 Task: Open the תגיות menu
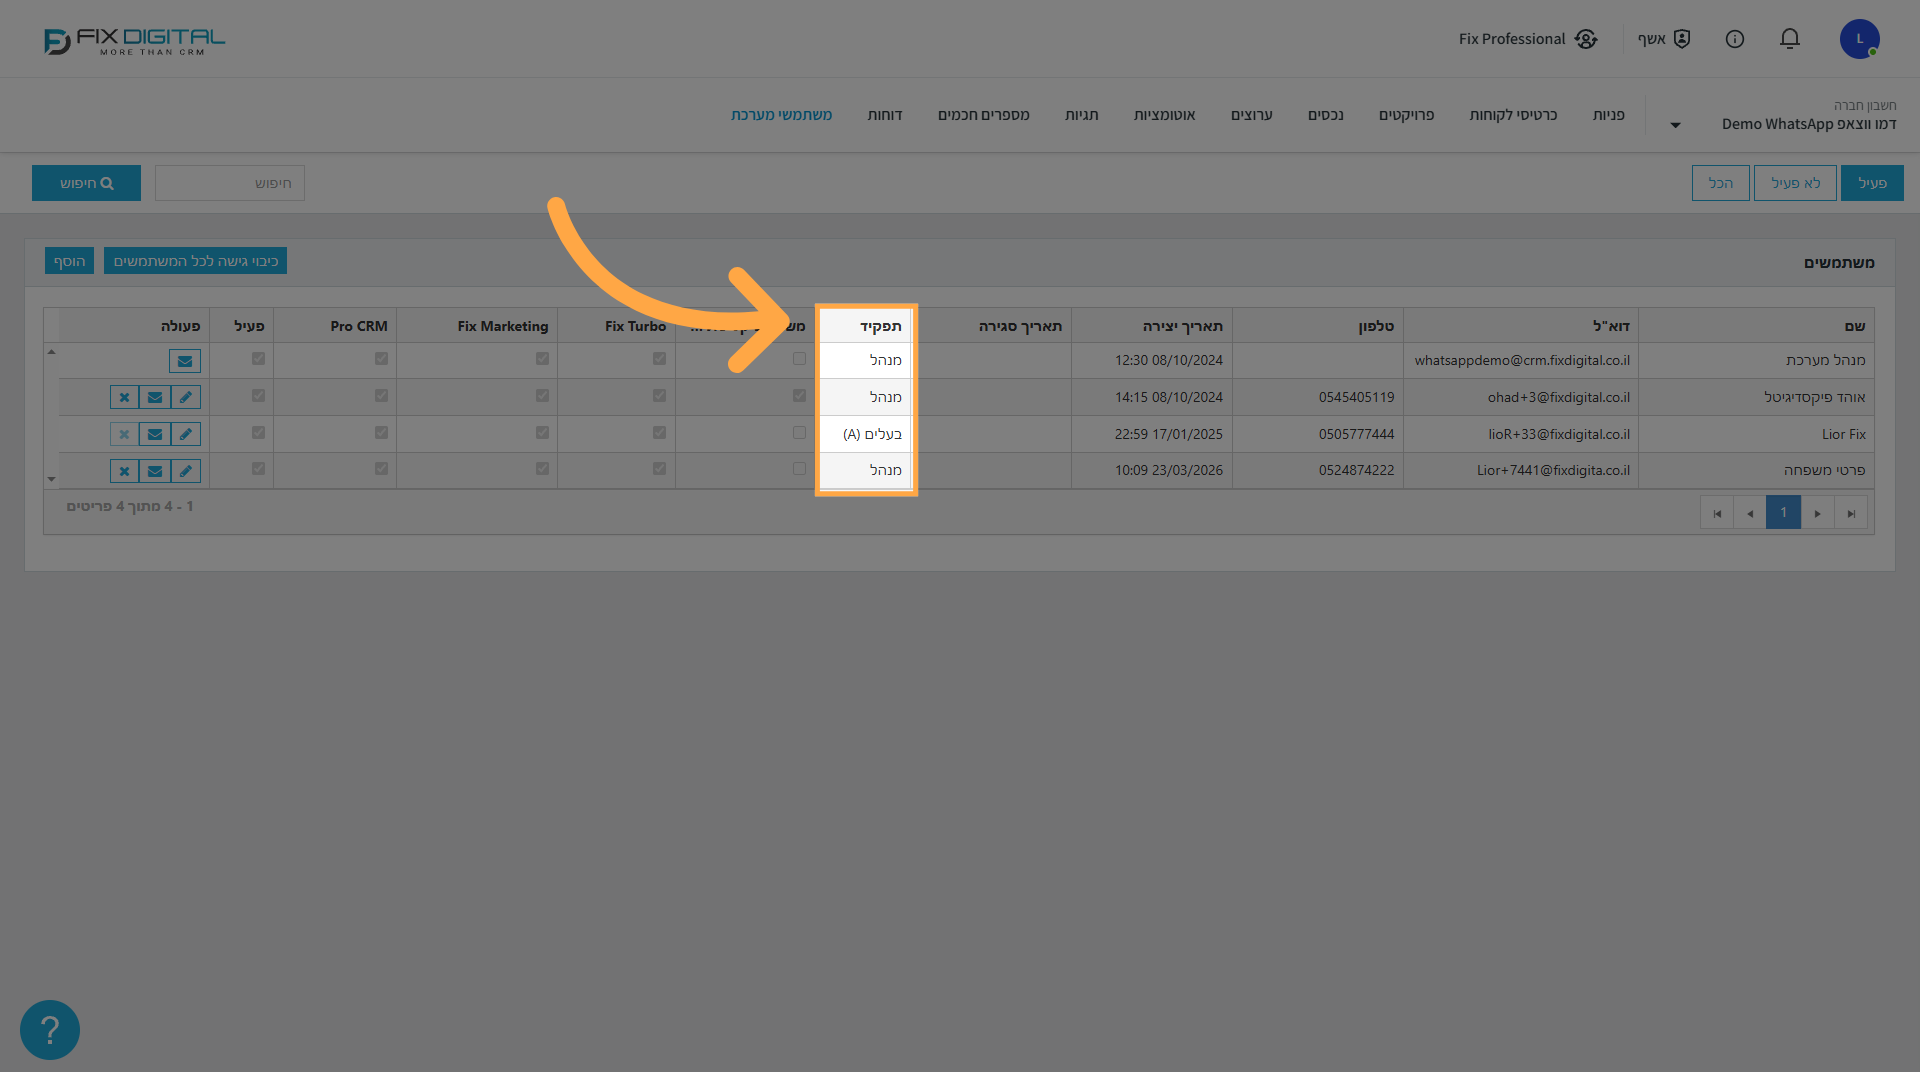point(1081,115)
